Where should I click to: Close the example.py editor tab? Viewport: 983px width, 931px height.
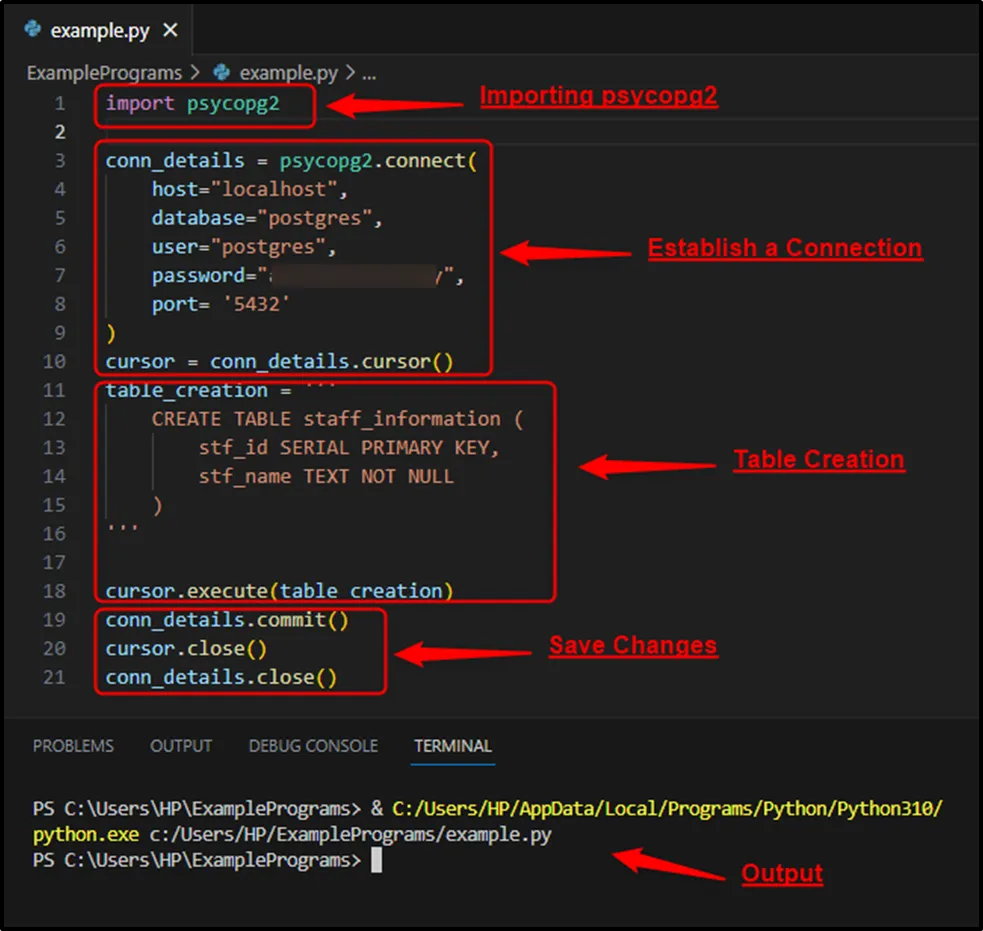(170, 30)
